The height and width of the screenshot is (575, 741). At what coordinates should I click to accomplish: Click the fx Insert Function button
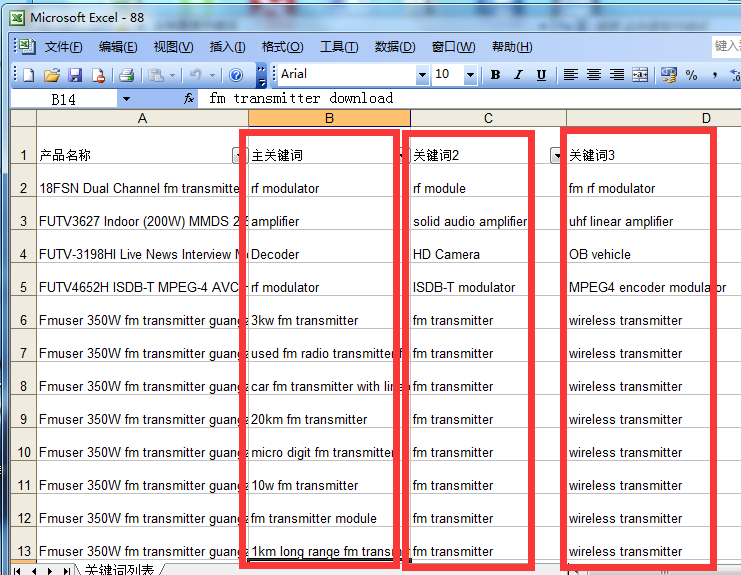[x=189, y=98]
